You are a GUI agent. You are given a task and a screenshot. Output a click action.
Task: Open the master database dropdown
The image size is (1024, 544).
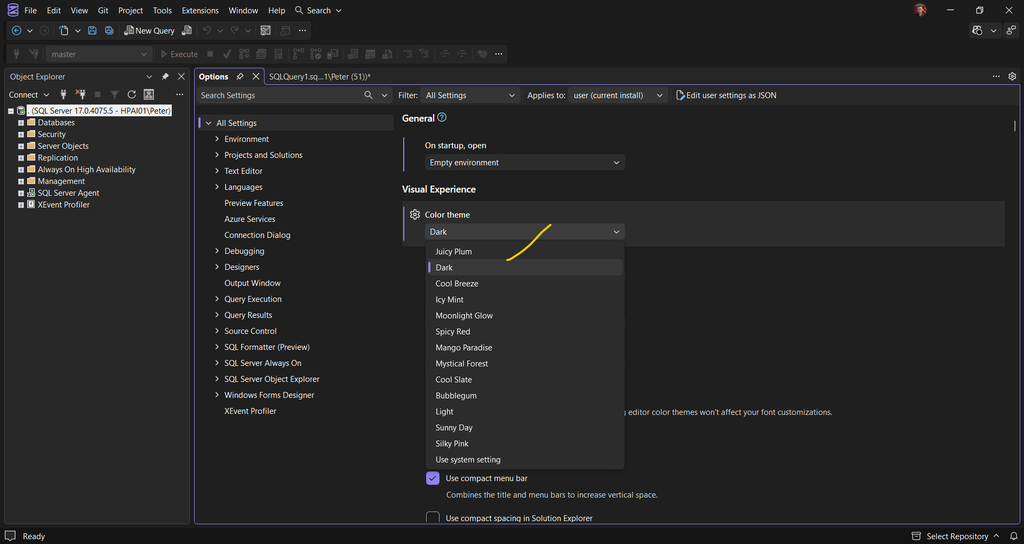[x=99, y=54]
